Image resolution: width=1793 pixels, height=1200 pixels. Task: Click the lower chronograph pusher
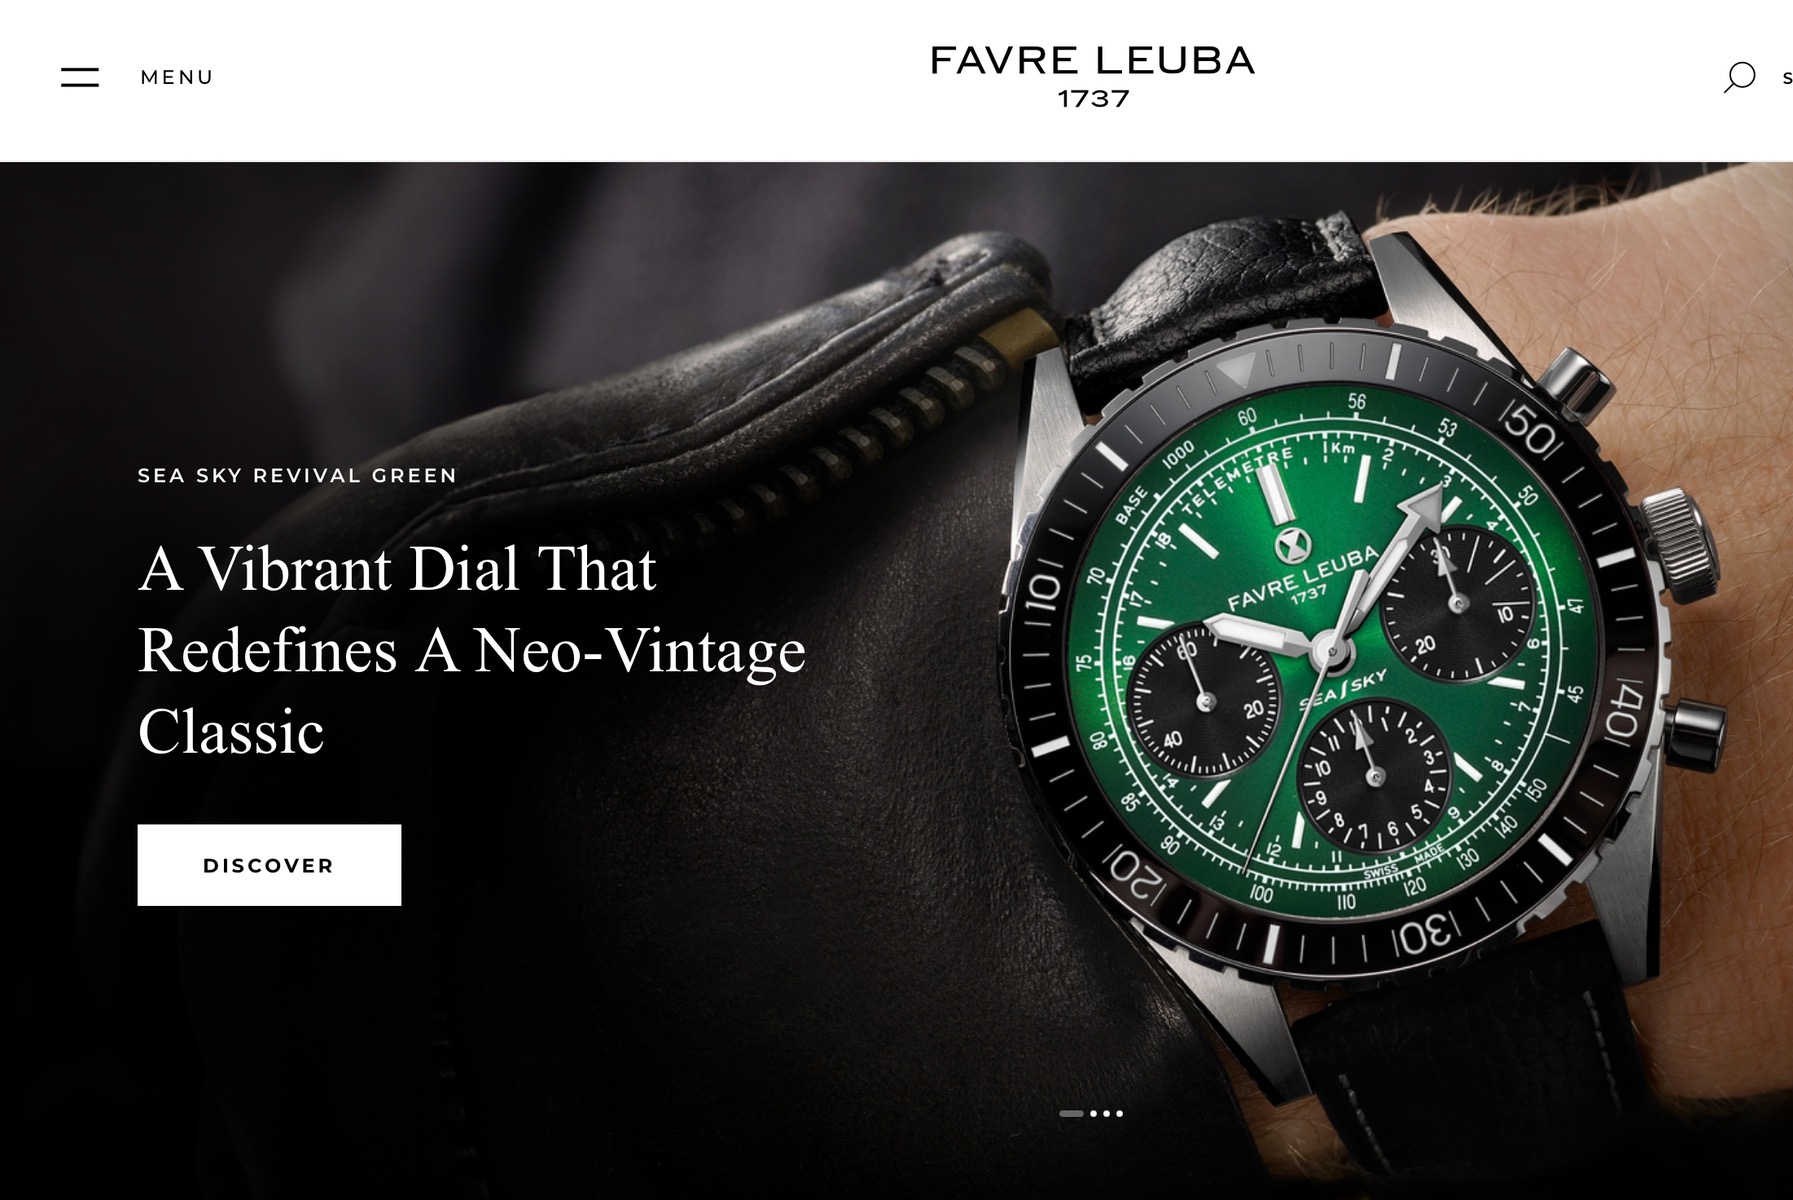point(1695,735)
